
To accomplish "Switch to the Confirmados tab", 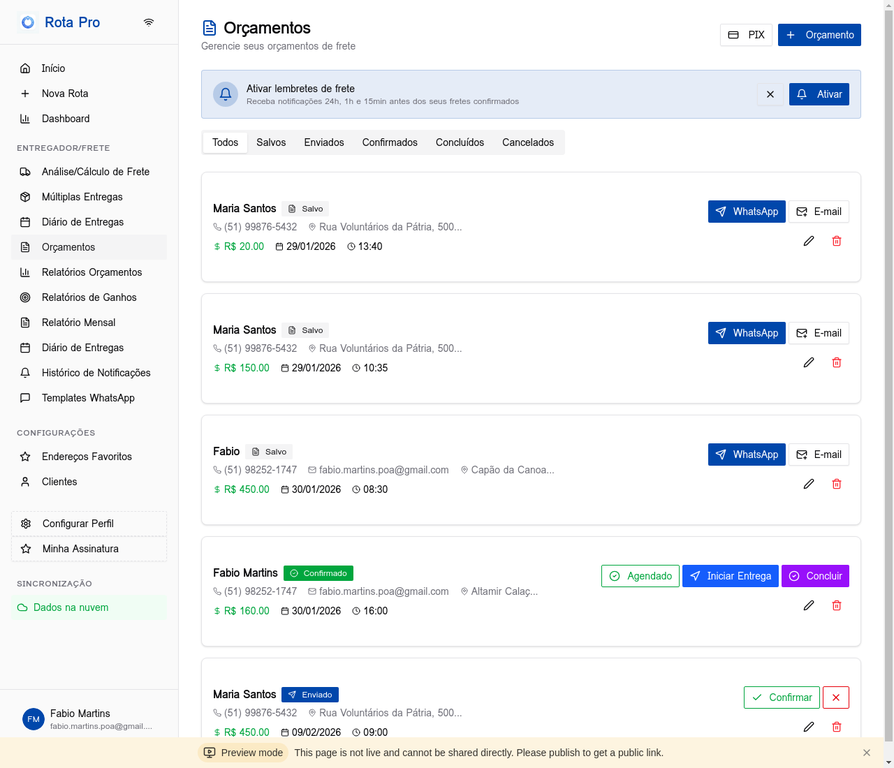I will (389, 143).
